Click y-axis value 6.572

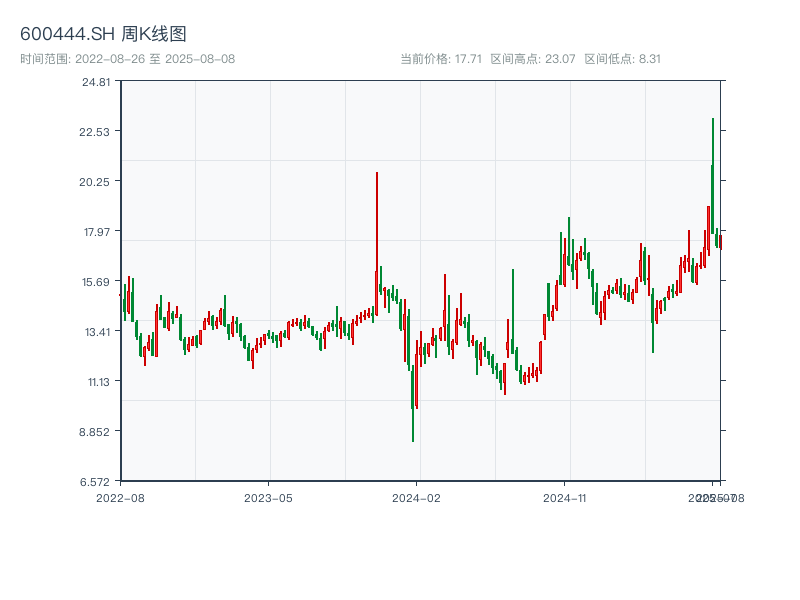tap(94, 482)
